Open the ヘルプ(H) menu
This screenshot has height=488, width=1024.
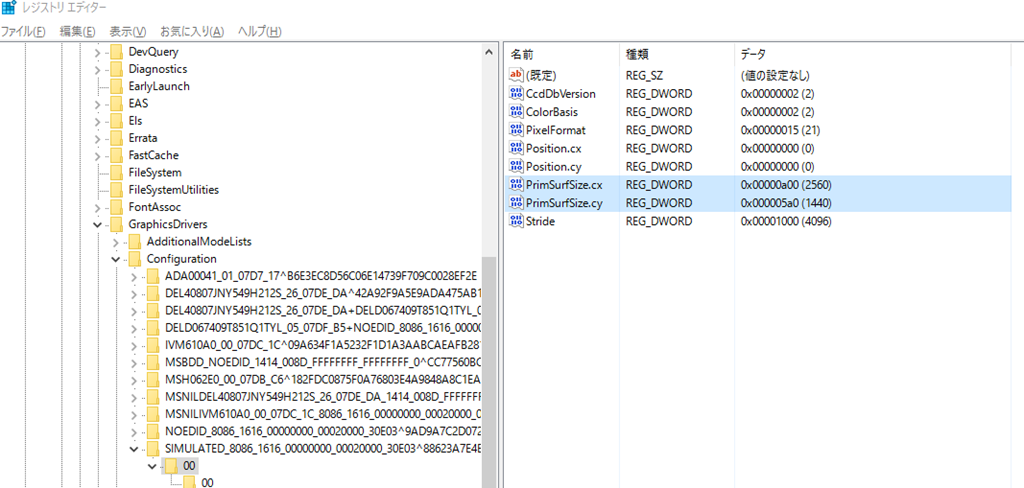(259, 31)
